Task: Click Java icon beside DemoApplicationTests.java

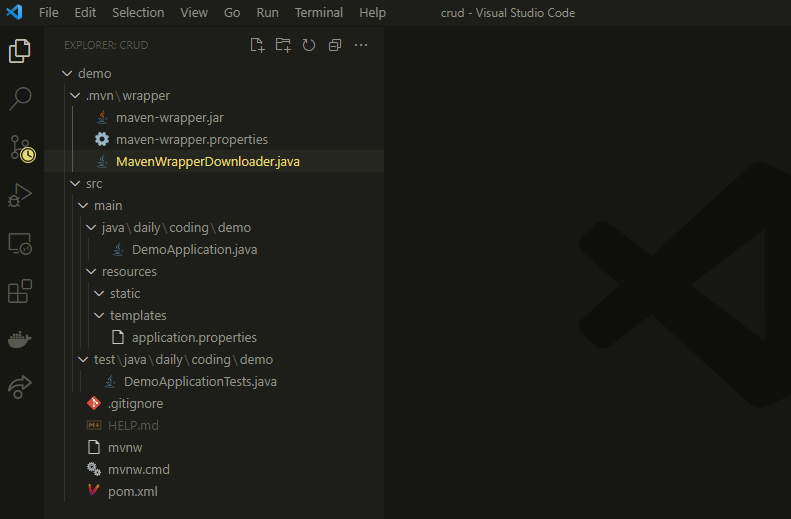Action: pyautogui.click(x=110, y=382)
